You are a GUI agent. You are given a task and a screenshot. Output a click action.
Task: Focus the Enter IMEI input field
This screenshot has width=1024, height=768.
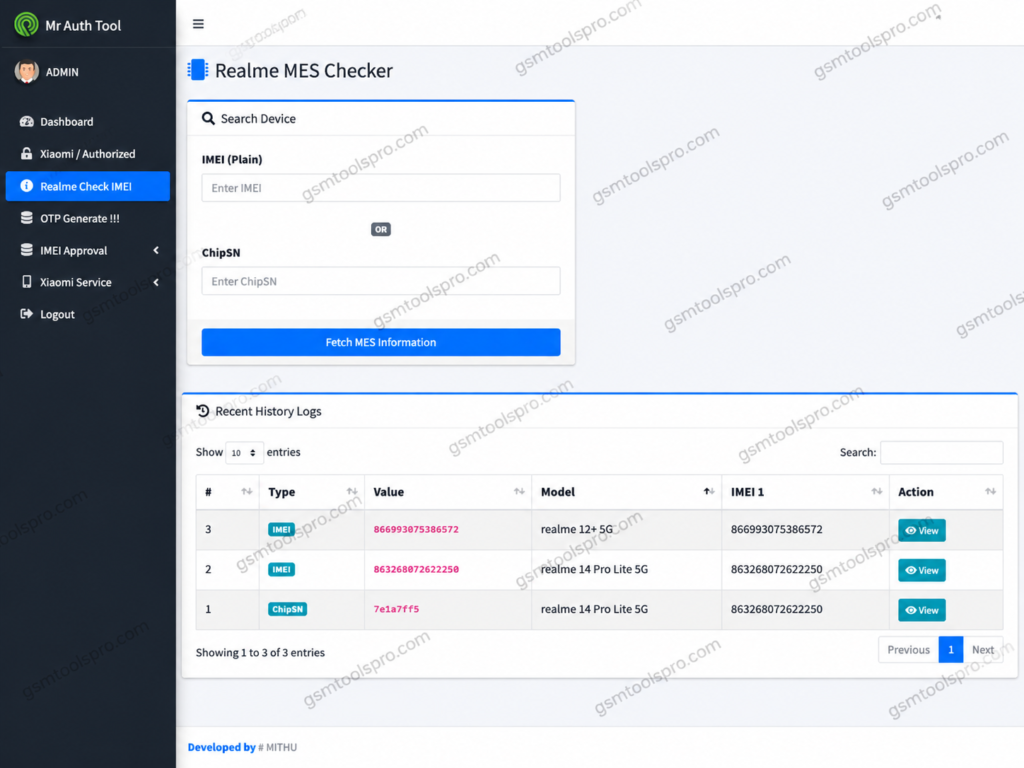point(381,188)
